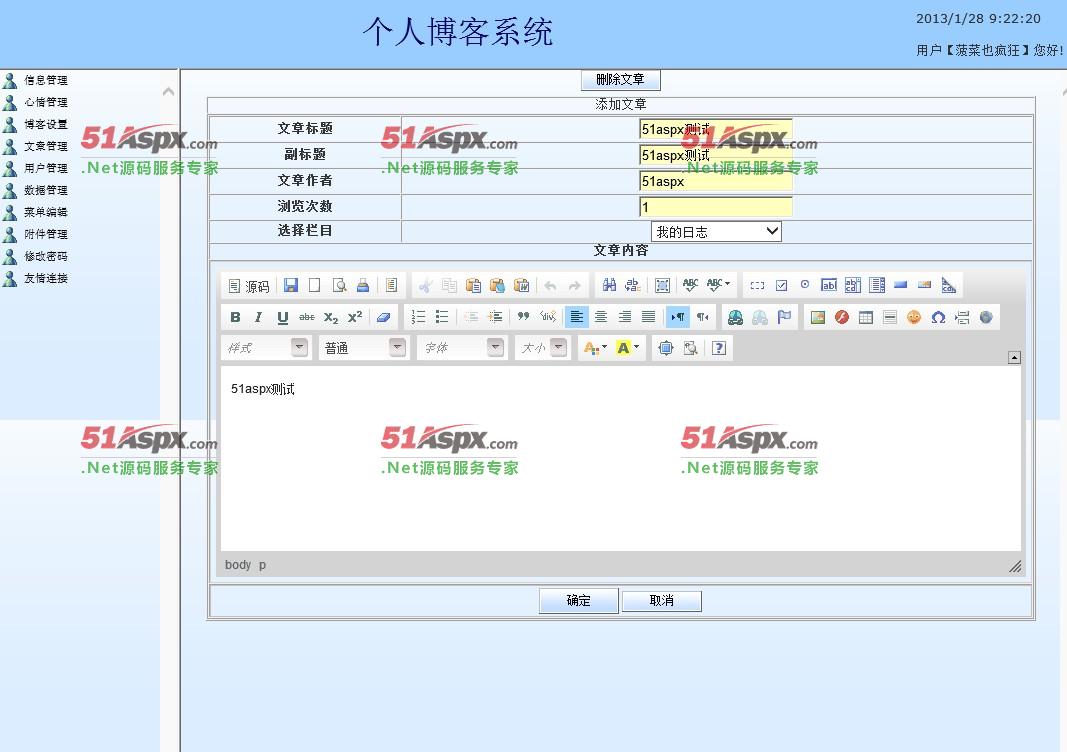Screen dimensions: 1067x752
Task: Open the Text Color picker
Action: coord(595,348)
